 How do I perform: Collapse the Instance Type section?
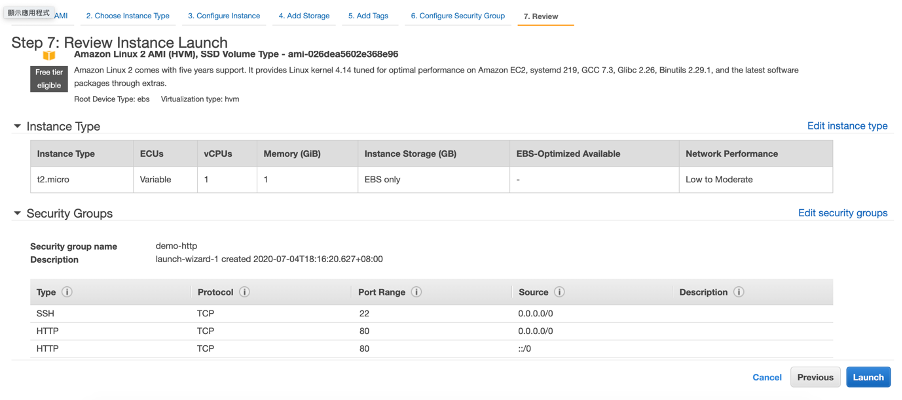tap(17, 127)
